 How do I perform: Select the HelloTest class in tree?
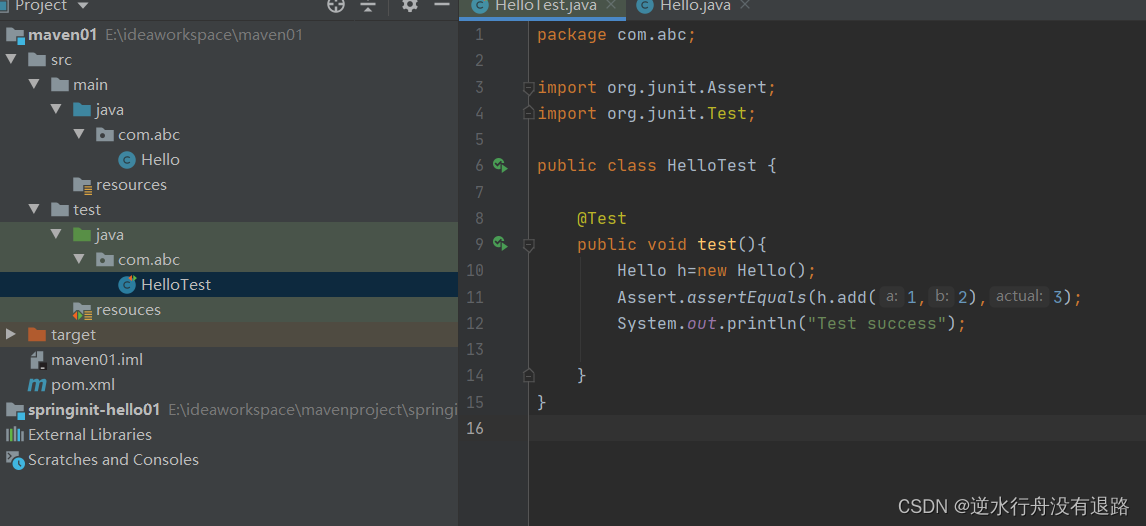coord(176,284)
